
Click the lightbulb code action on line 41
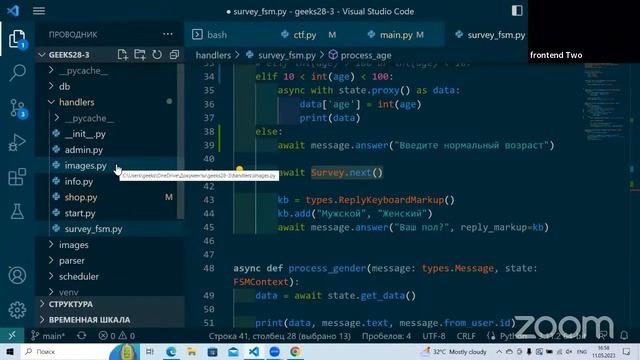tap(240, 169)
